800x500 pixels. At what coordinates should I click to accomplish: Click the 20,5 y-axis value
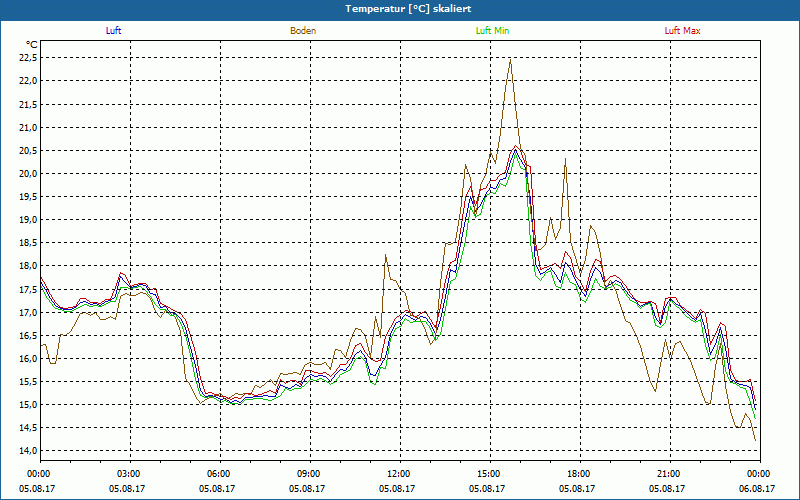28,151
